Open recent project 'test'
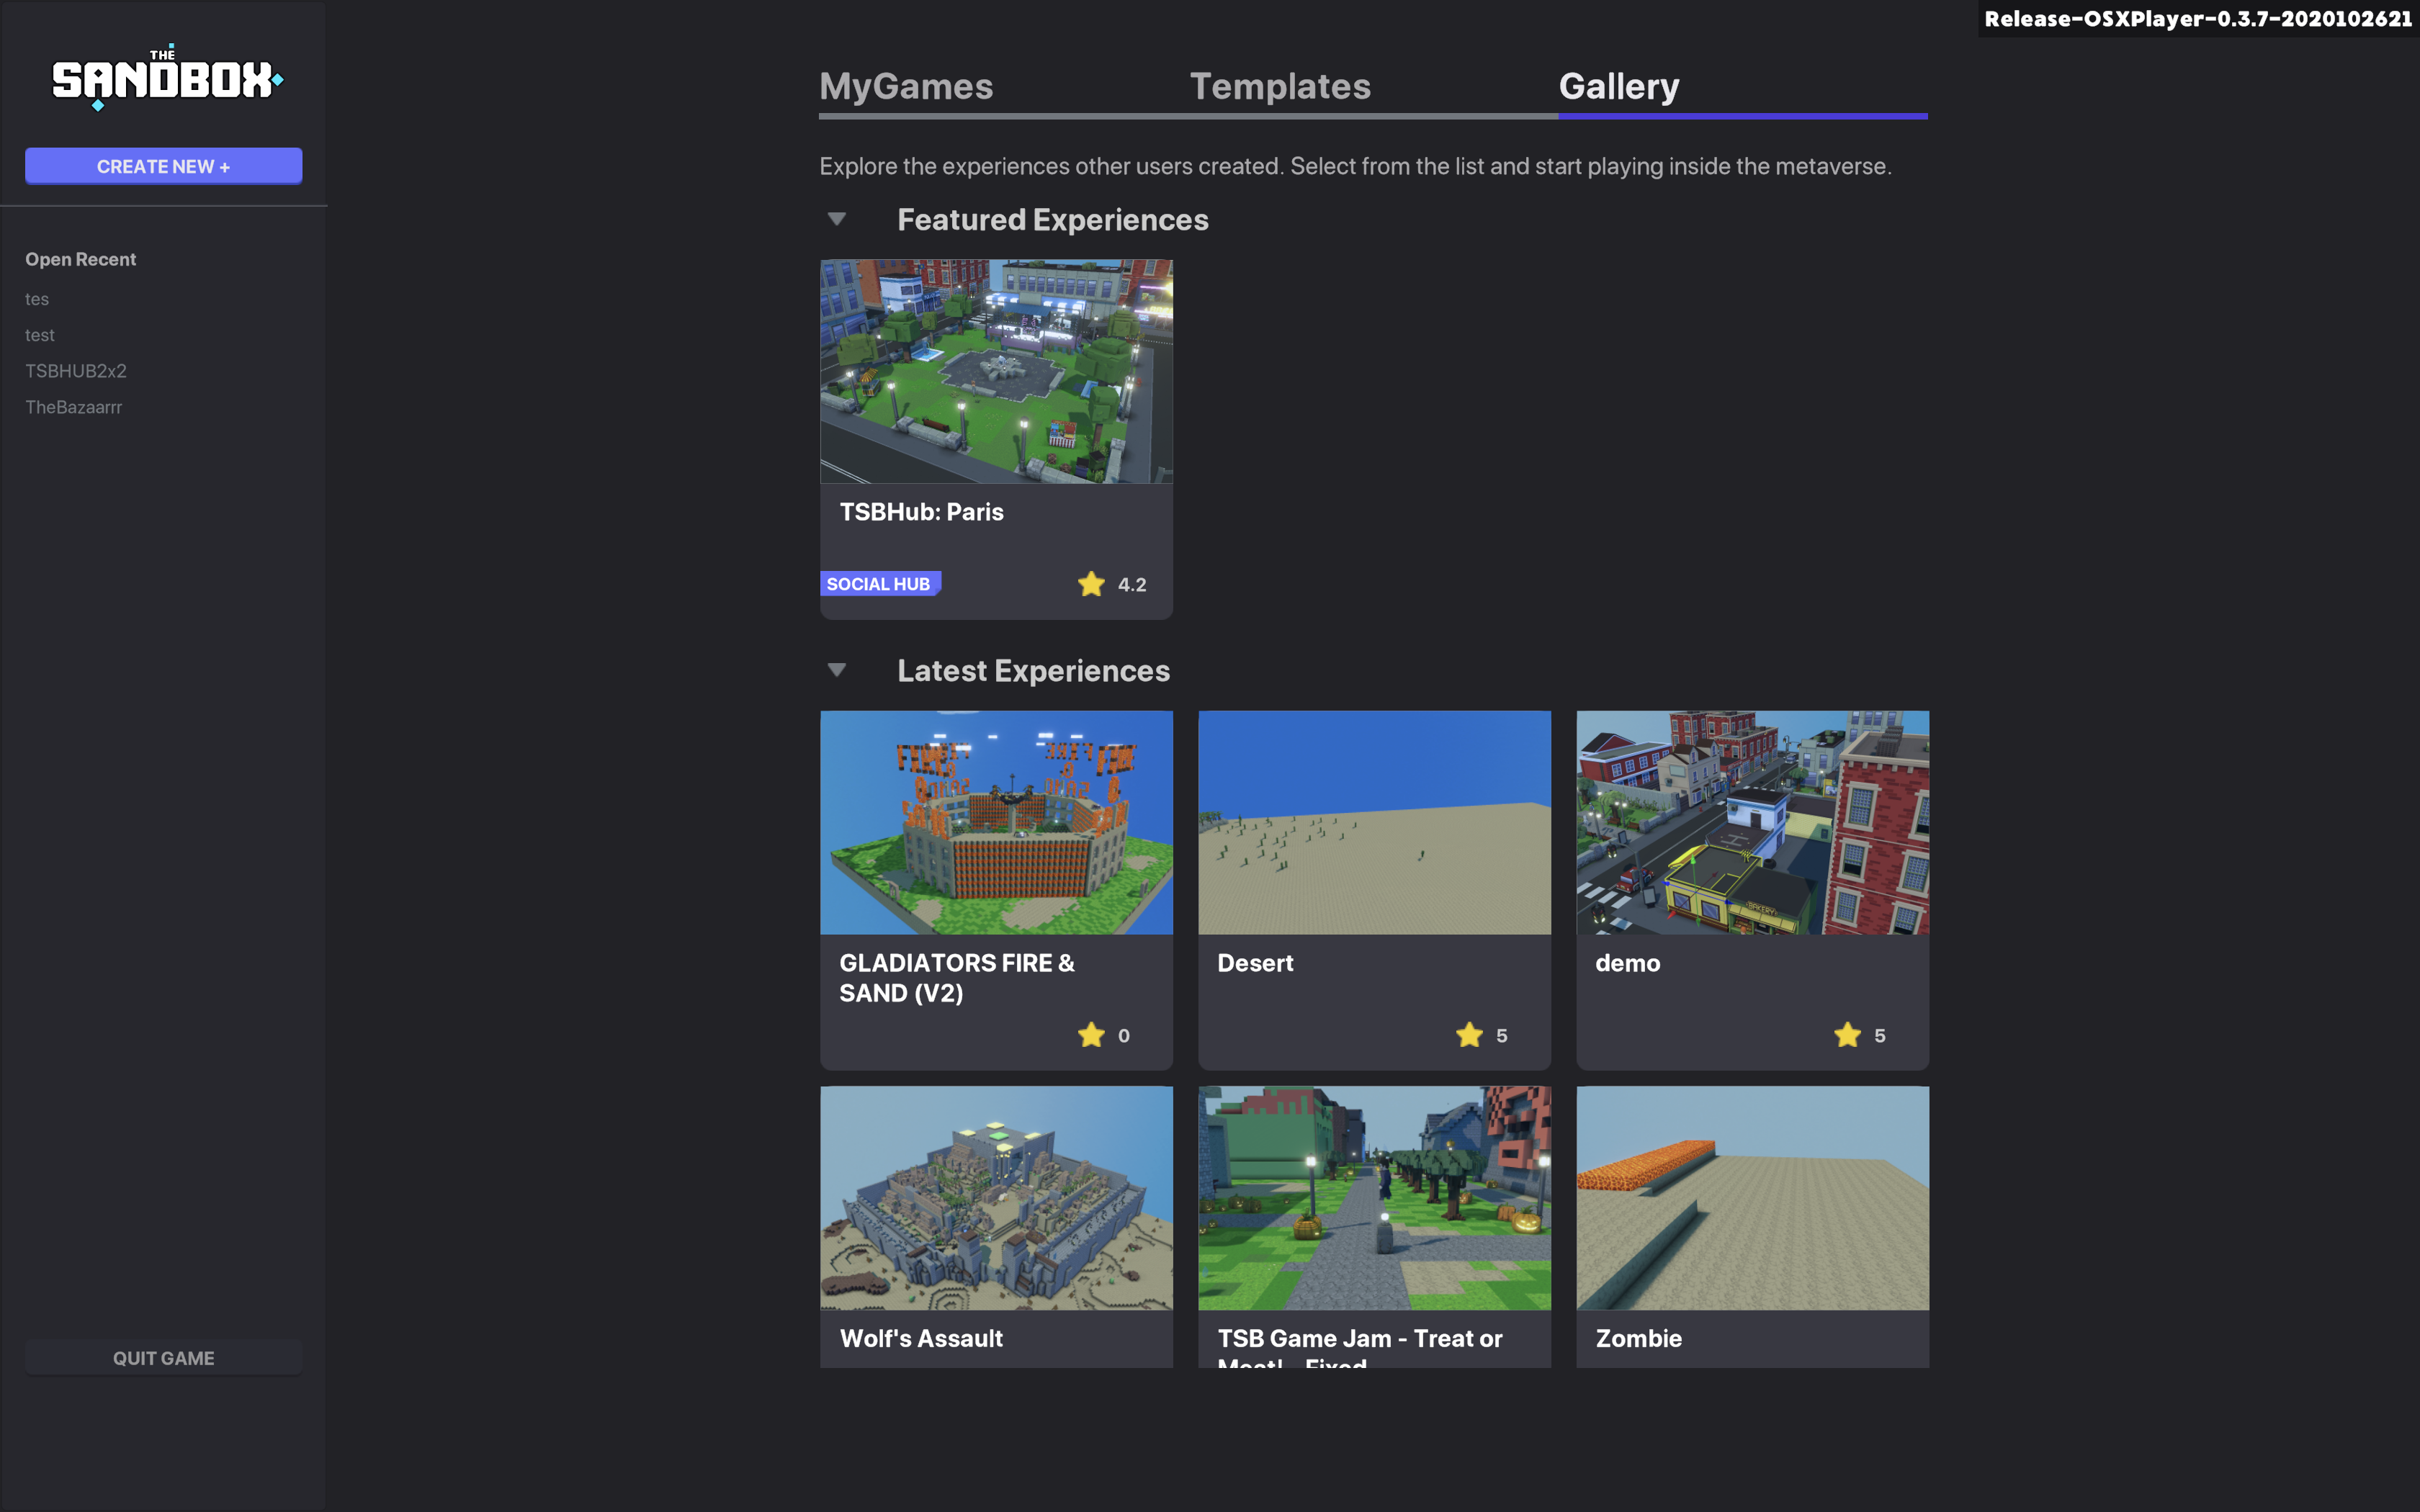The width and height of the screenshot is (2420, 1512). pyautogui.click(x=40, y=335)
